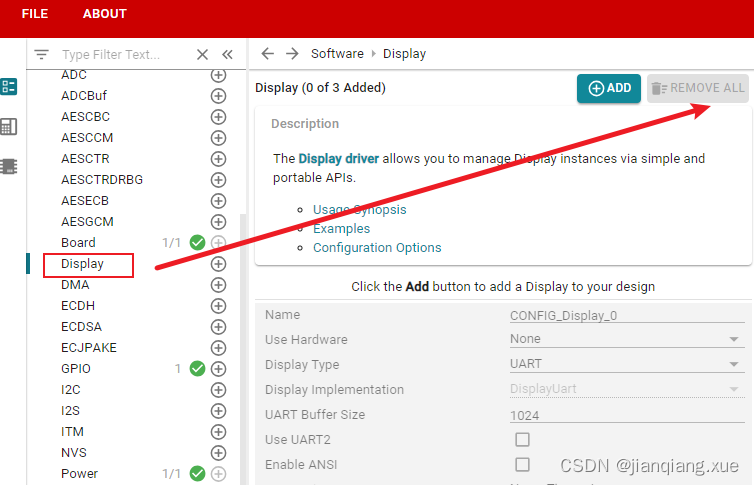The width and height of the screenshot is (754, 485).
Task: Open the Display Type dropdown
Action: point(627,364)
